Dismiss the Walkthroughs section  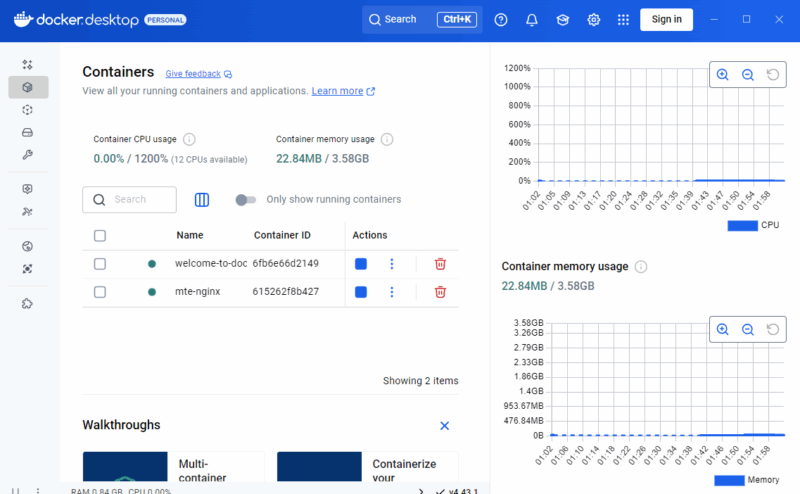pos(444,426)
